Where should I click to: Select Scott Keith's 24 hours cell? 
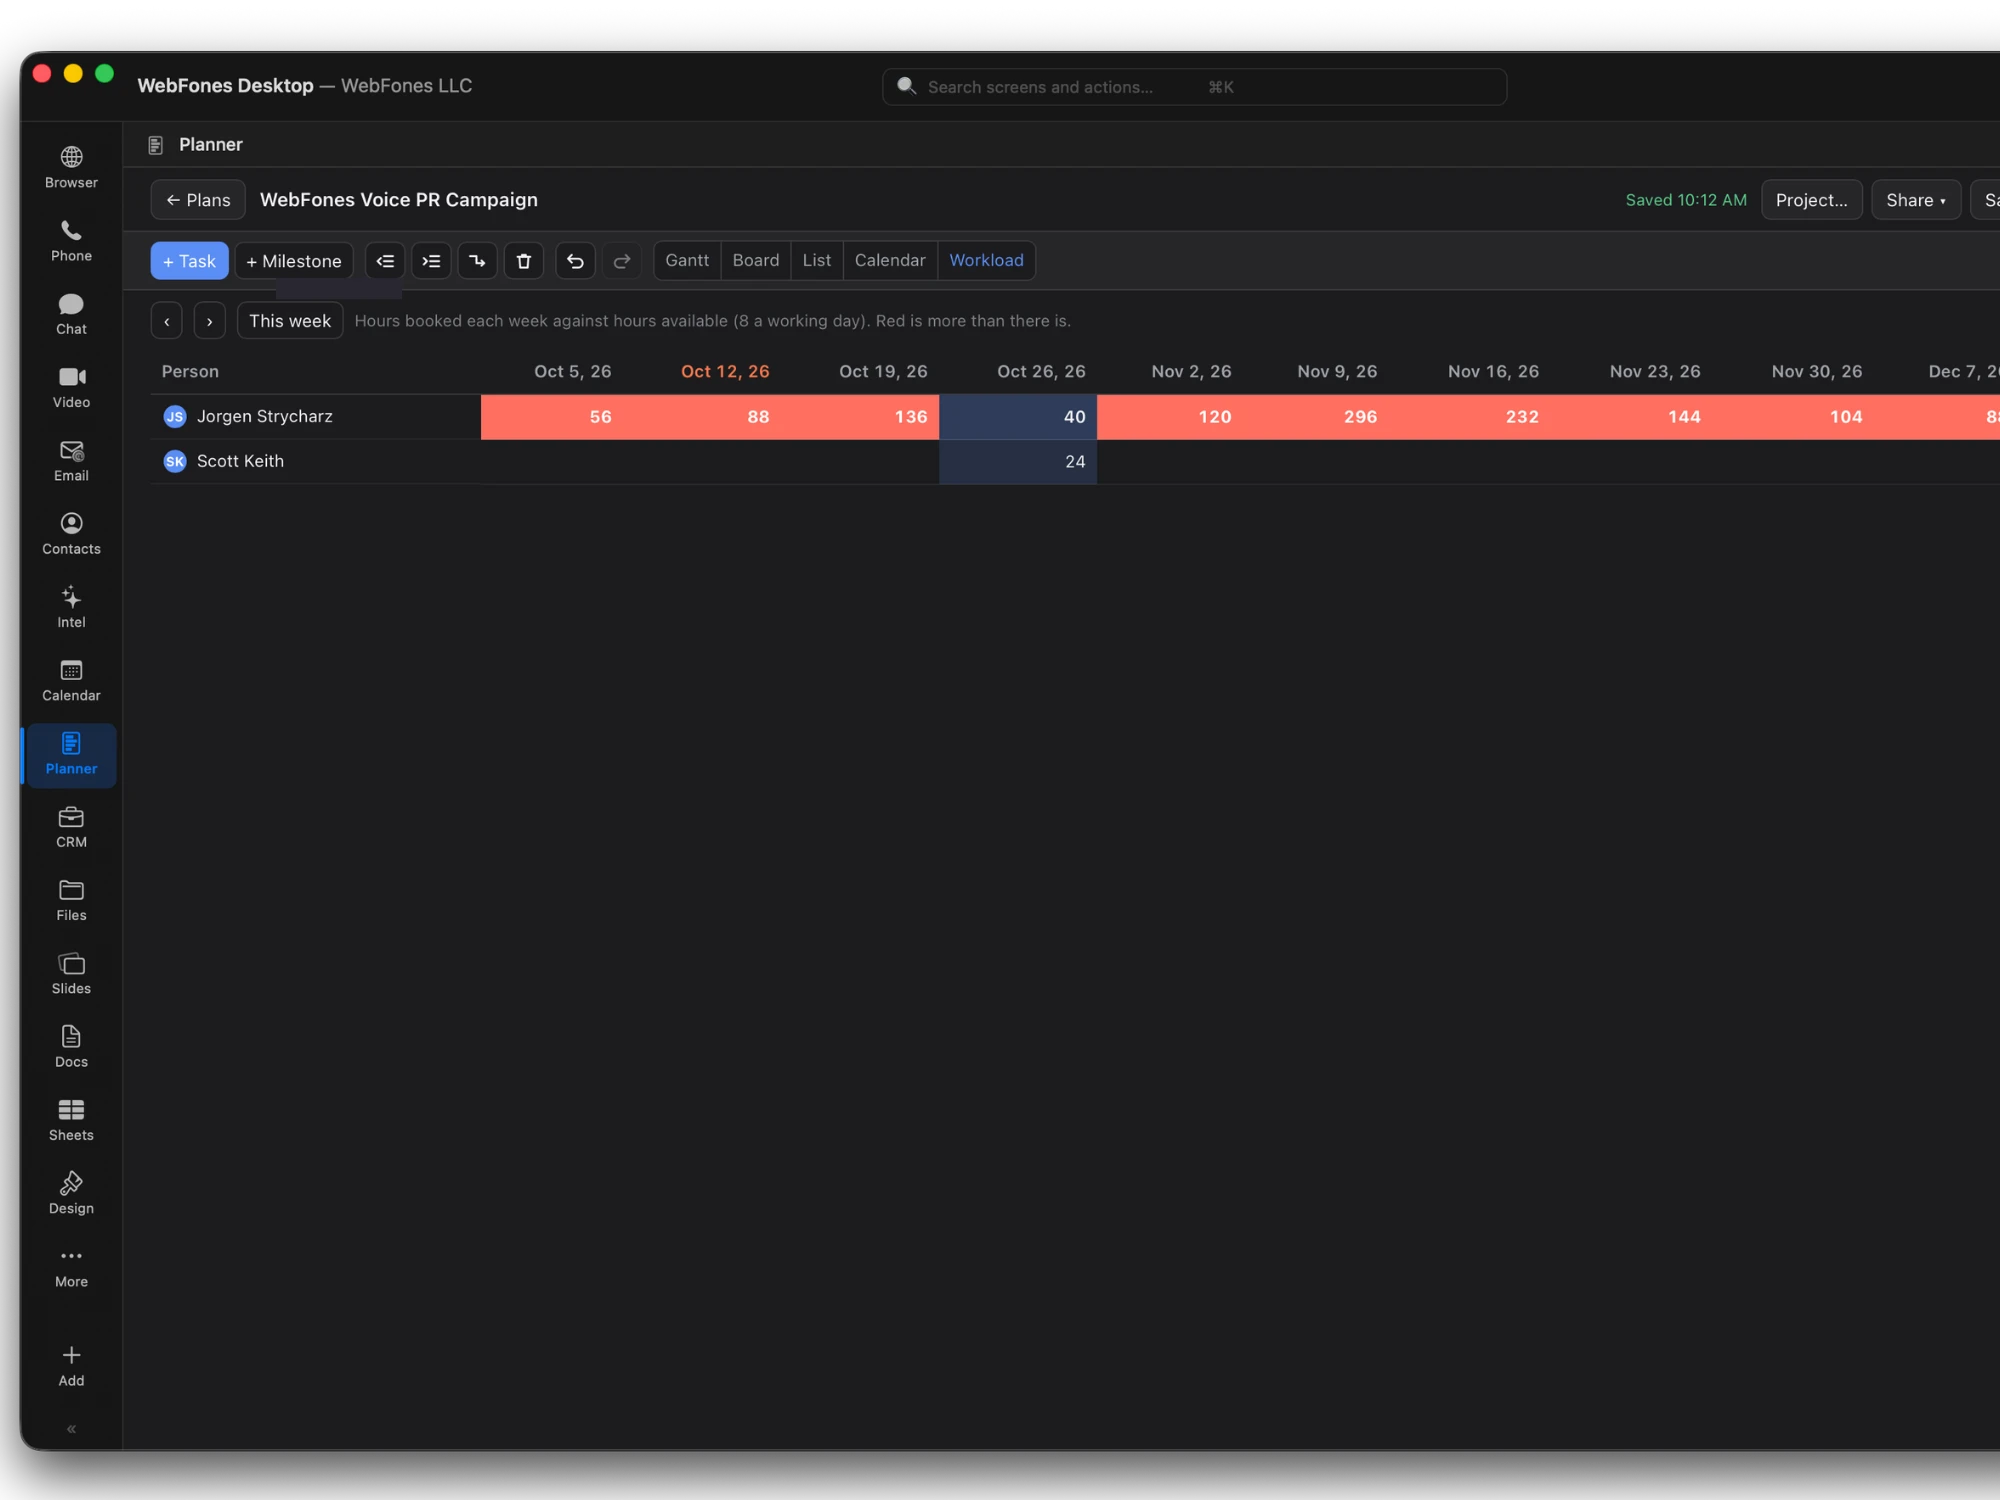1018,461
